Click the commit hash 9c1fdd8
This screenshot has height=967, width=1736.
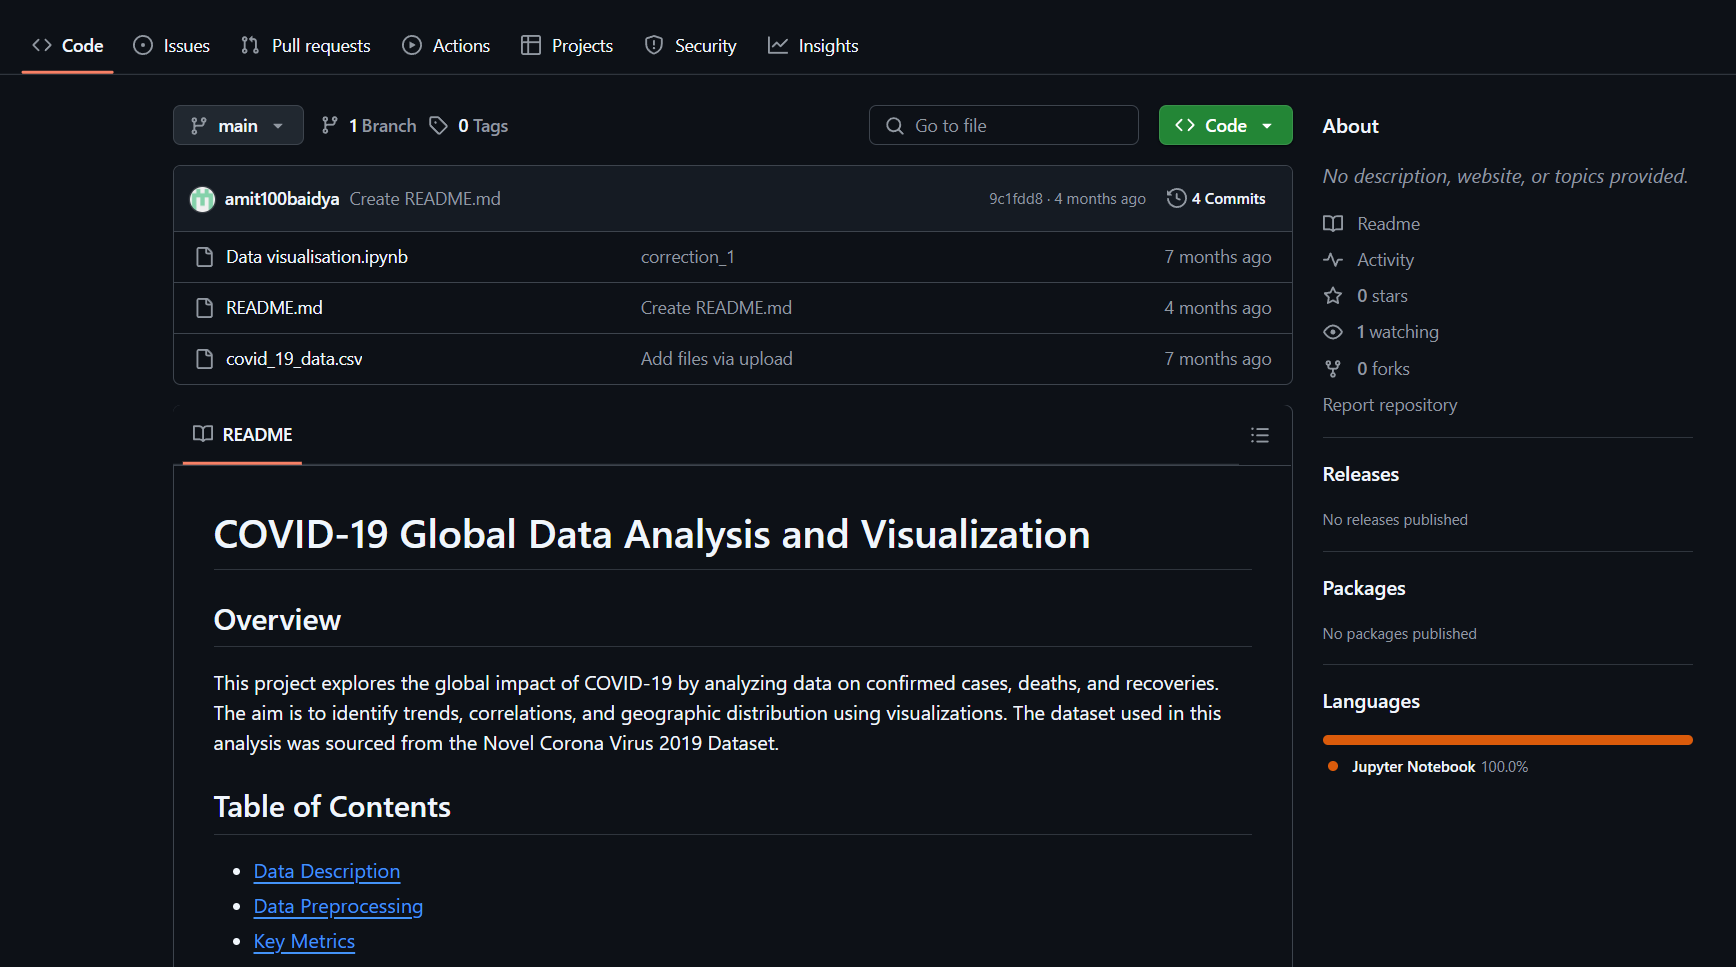click(x=1016, y=199)
